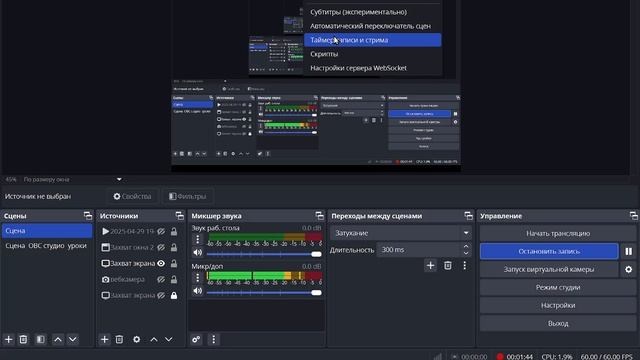The width and height of the screenshot is (640, 360).
Task: Undock the Источники panel
Action: pos(180,216)
